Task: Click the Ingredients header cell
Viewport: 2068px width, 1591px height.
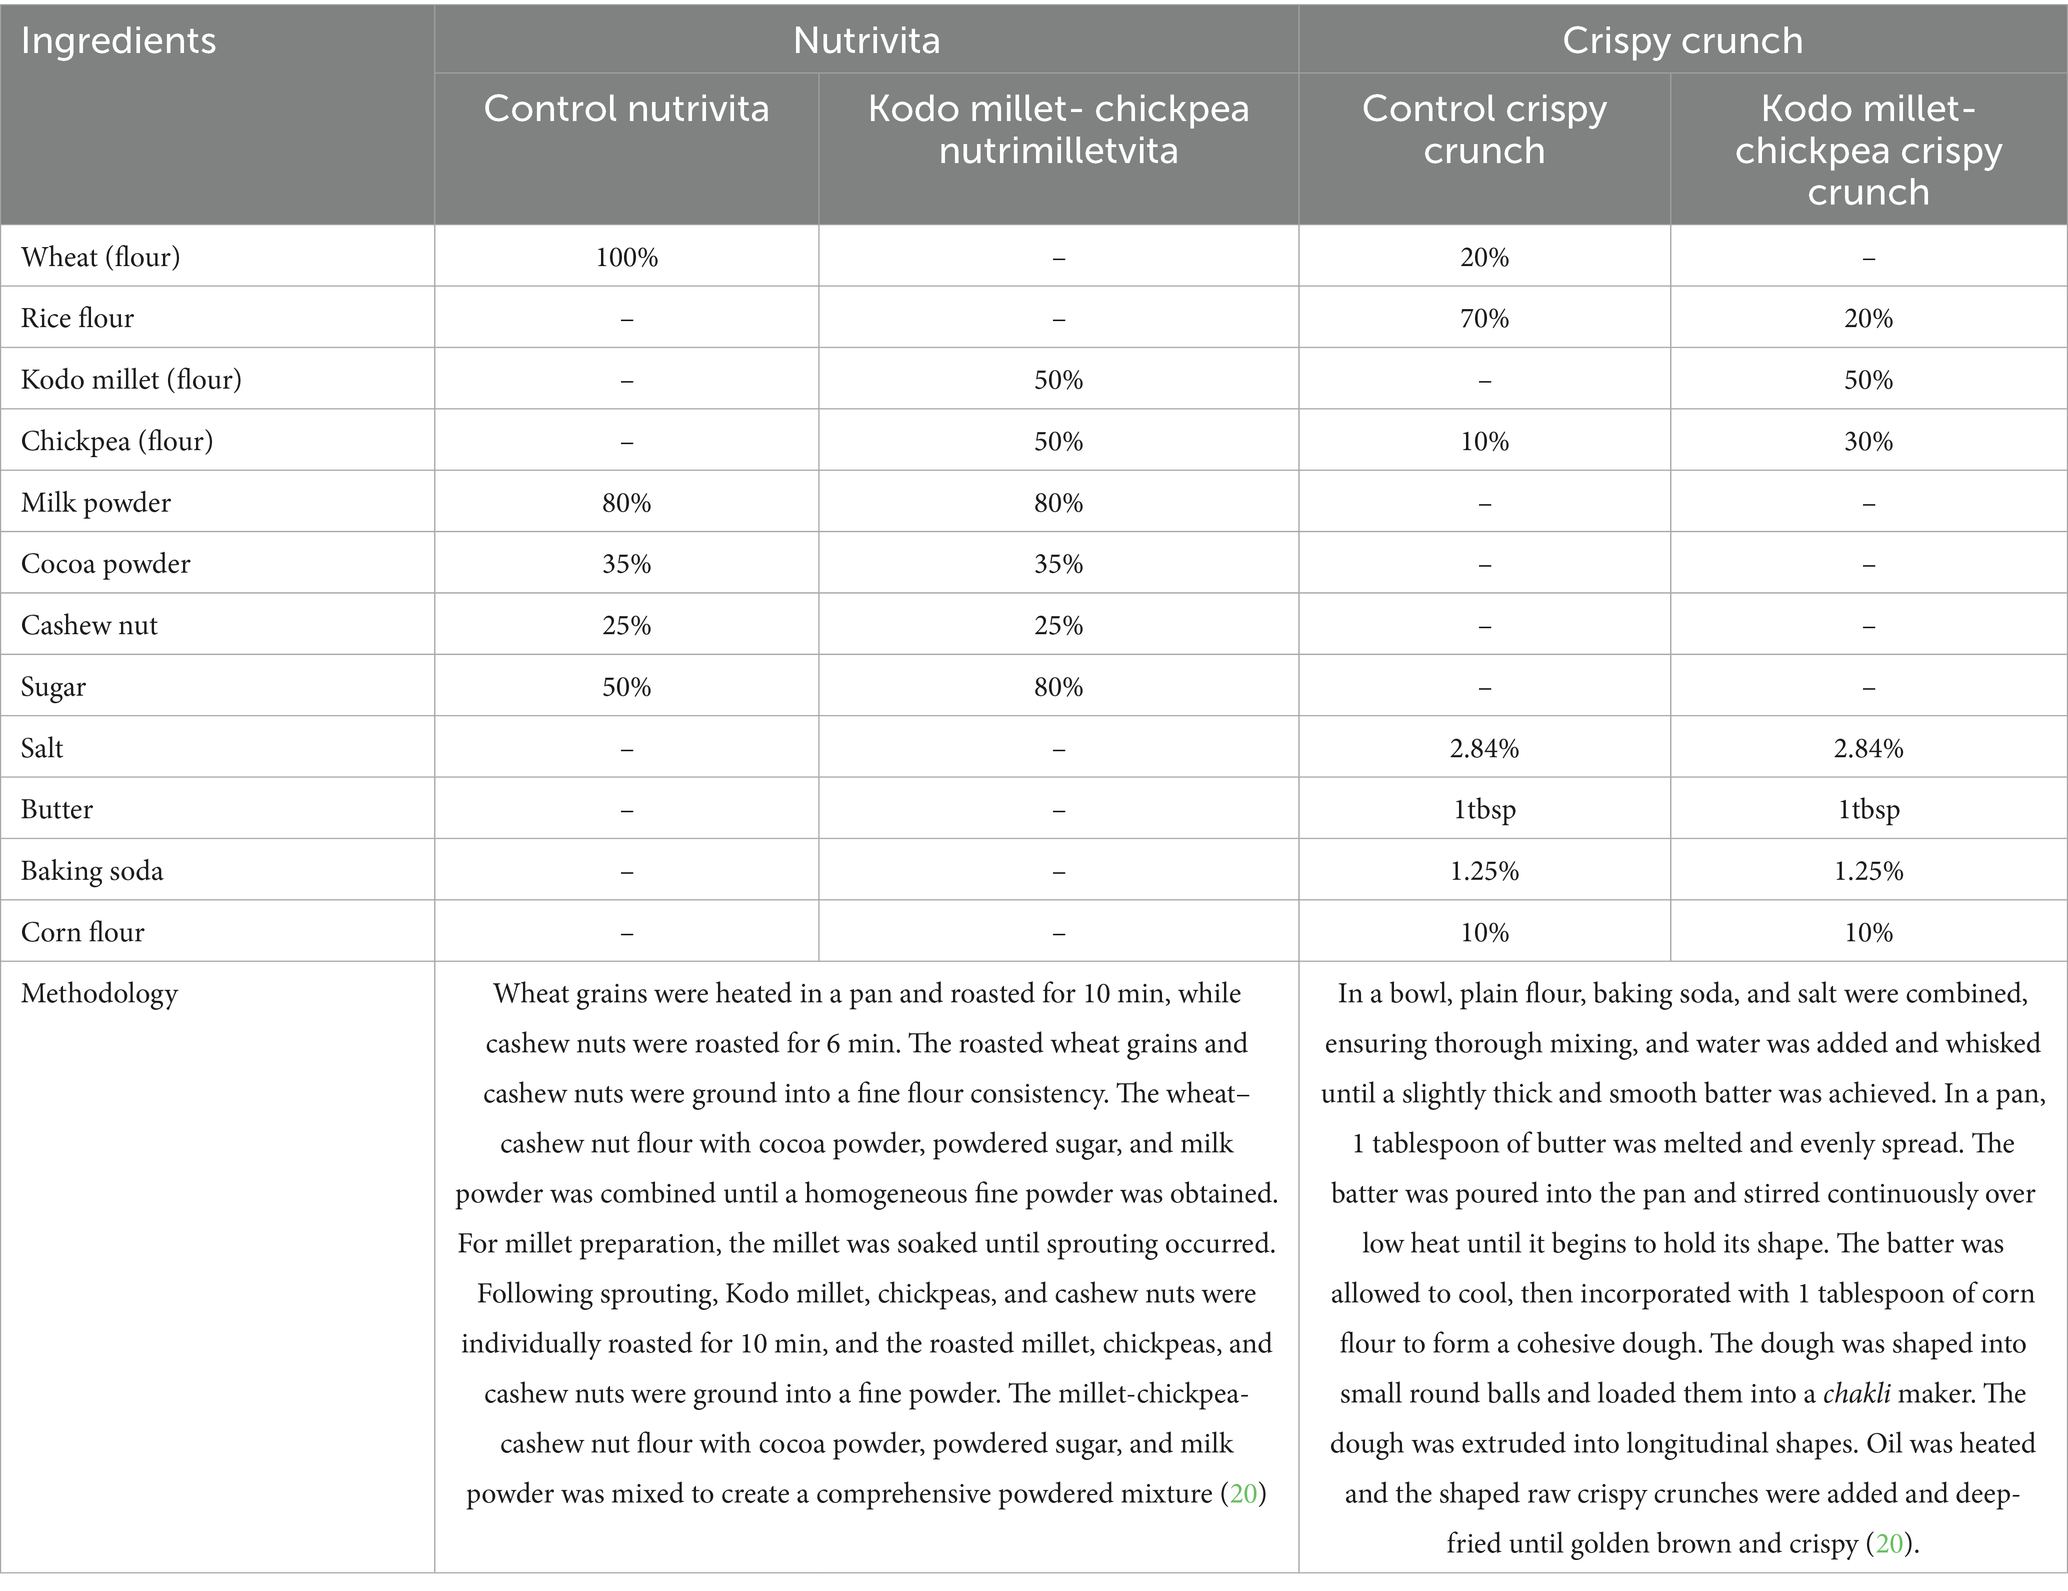Action: (x=118, y=41)
